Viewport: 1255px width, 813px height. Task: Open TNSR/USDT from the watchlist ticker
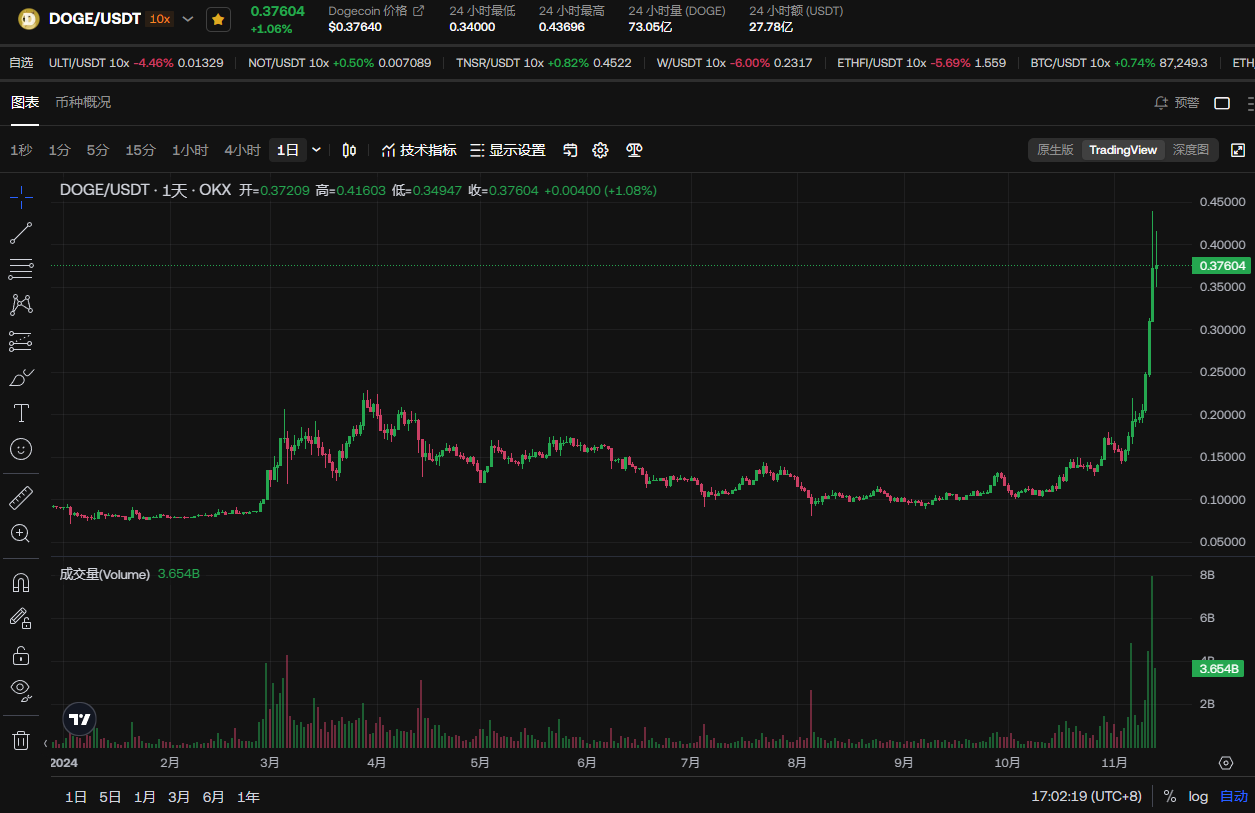(543, 62)
